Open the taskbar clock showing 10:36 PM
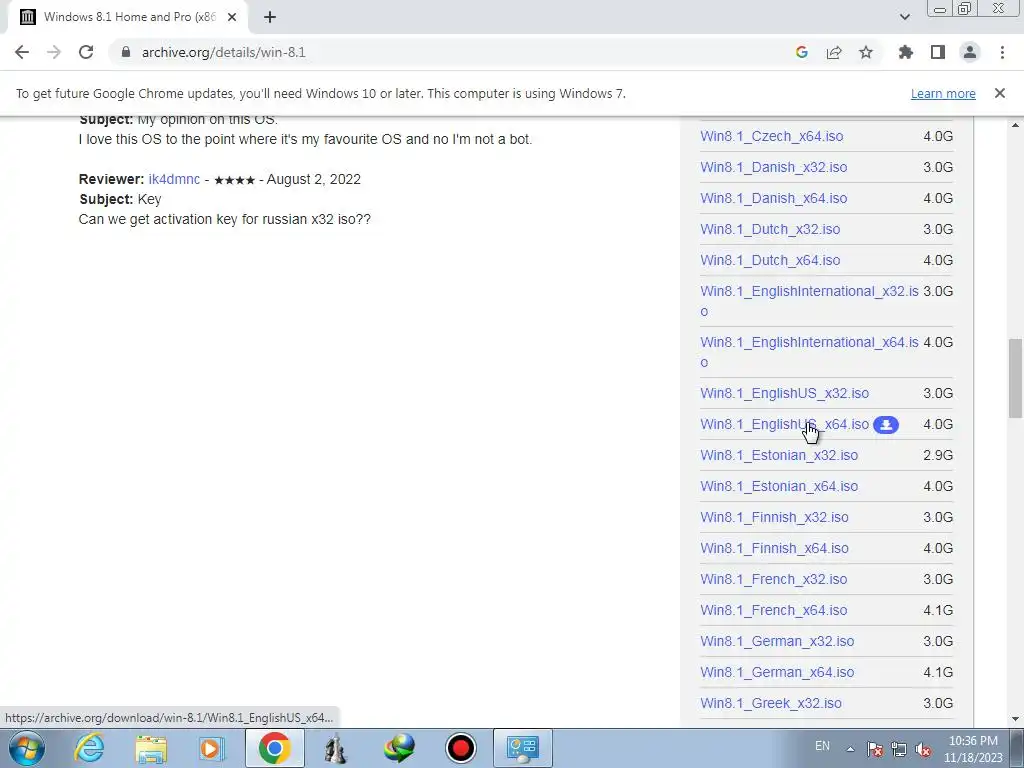Screen dimensions: 1024x768 pyautogui.click(x=973, y=749)
